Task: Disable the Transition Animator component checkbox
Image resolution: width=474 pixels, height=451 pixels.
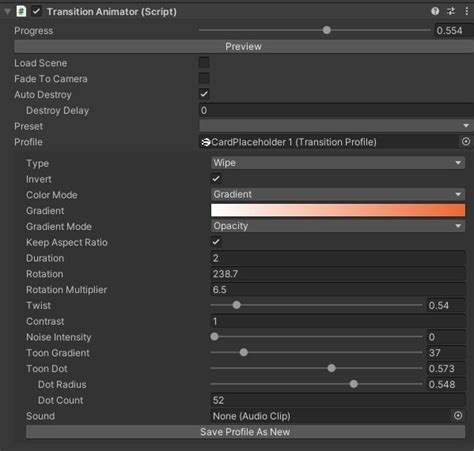Action: (36, 11)
